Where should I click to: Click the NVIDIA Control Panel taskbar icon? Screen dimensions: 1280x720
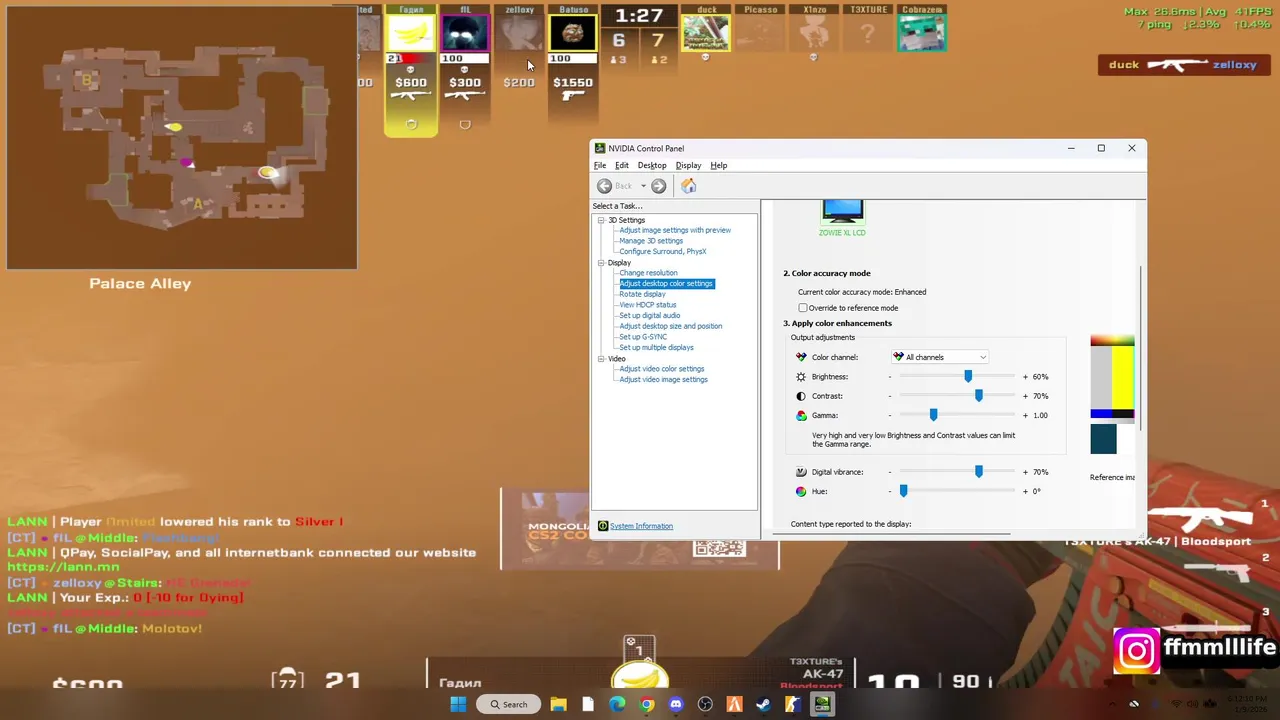pos(822,704)
